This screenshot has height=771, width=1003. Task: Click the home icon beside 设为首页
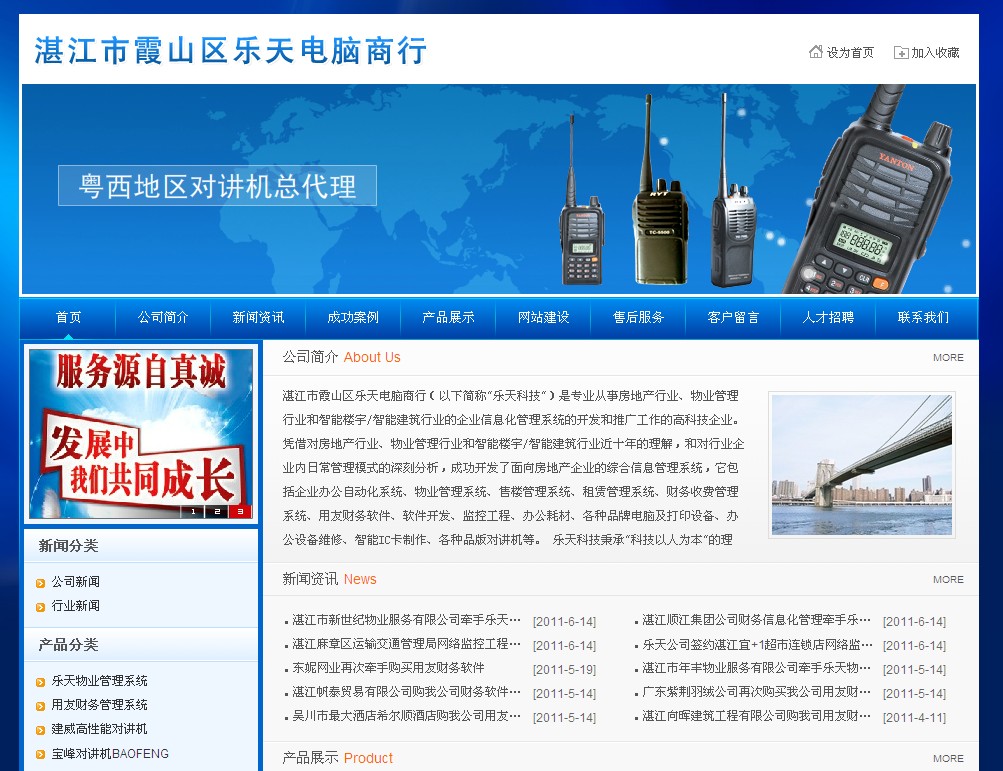[815, 52]
